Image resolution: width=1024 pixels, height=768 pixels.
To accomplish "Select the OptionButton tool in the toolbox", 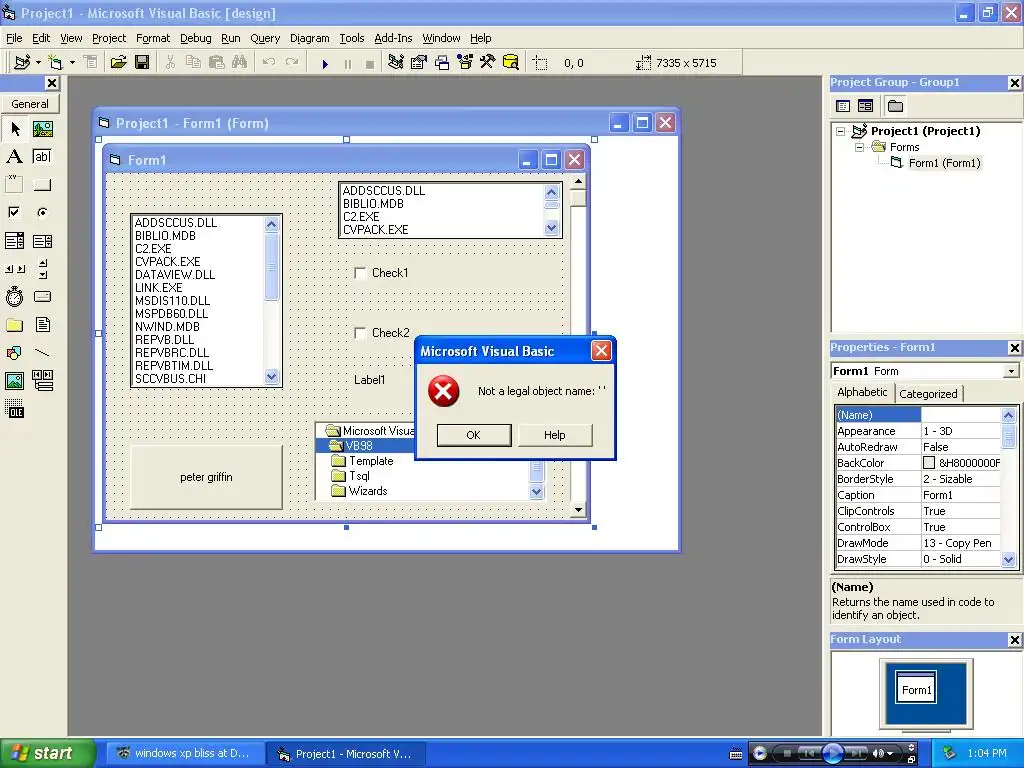I will 42,212.
